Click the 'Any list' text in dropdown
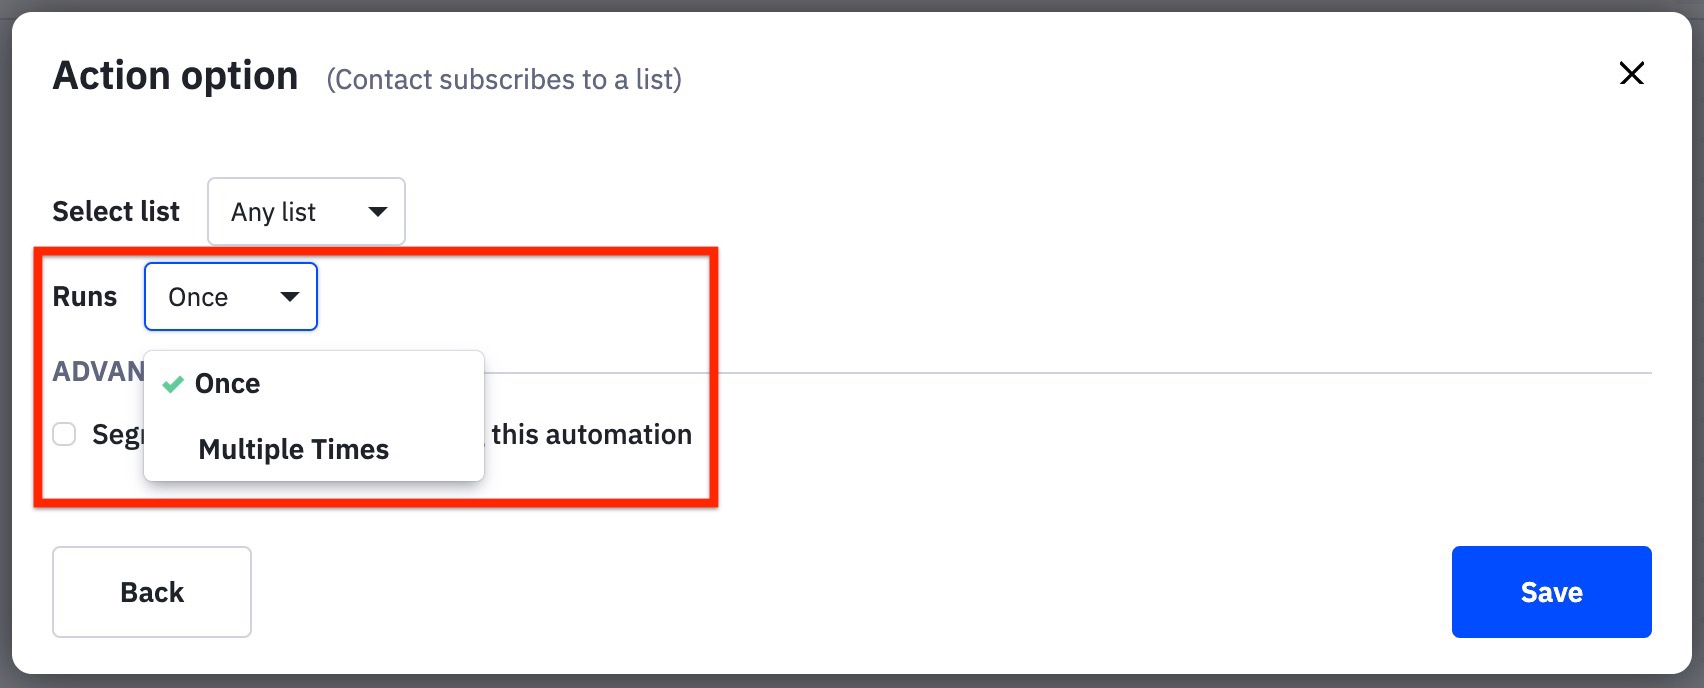This screenshot has width=1704, height=688. [273, 212]
